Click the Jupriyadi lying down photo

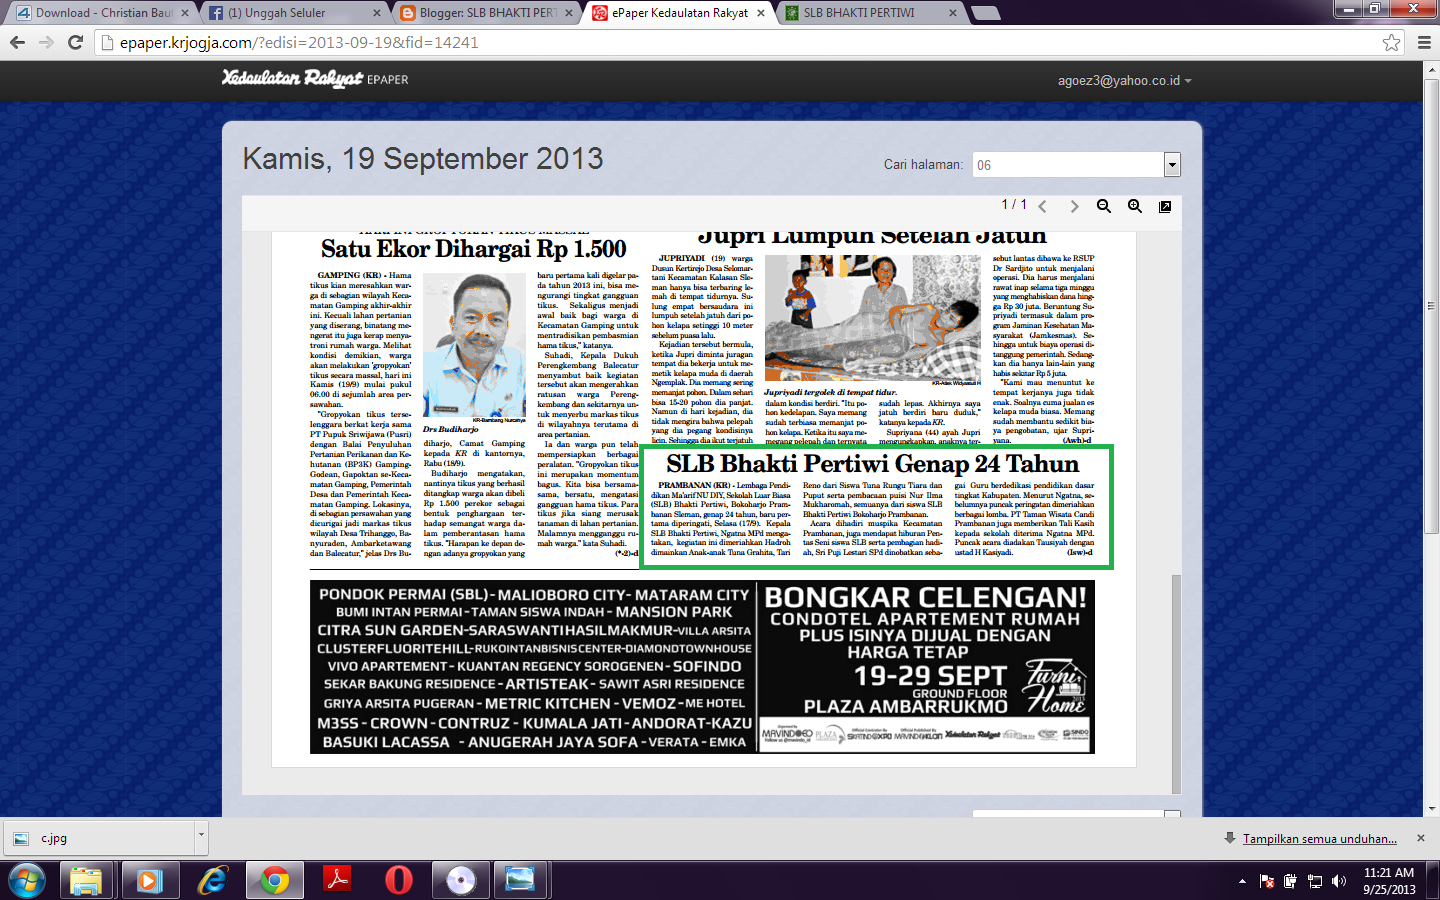(873, 317)
